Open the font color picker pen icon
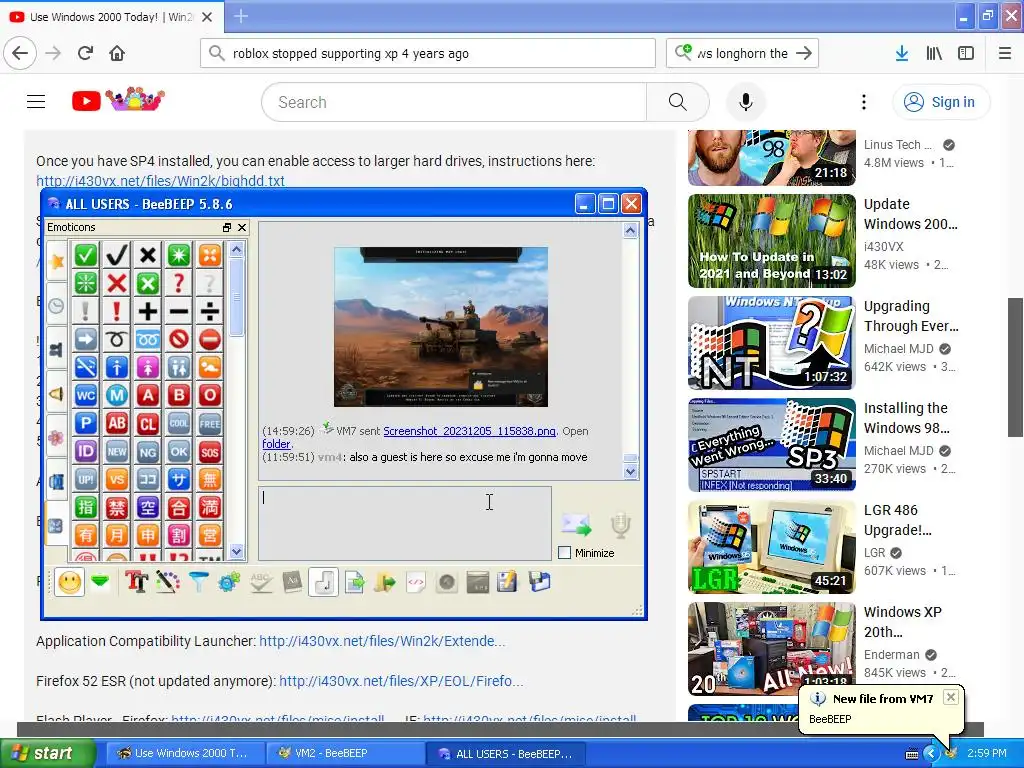 [x=168, y=581]
